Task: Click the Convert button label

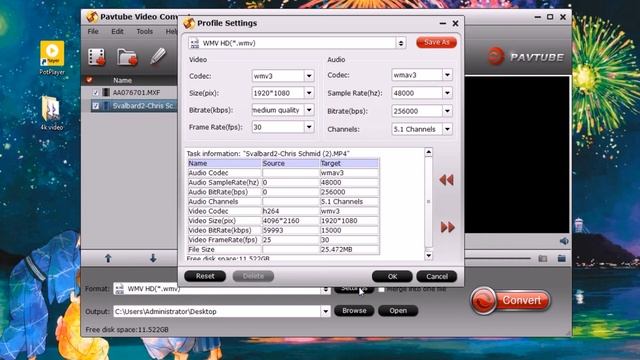Action: click(x=522, y=300)
